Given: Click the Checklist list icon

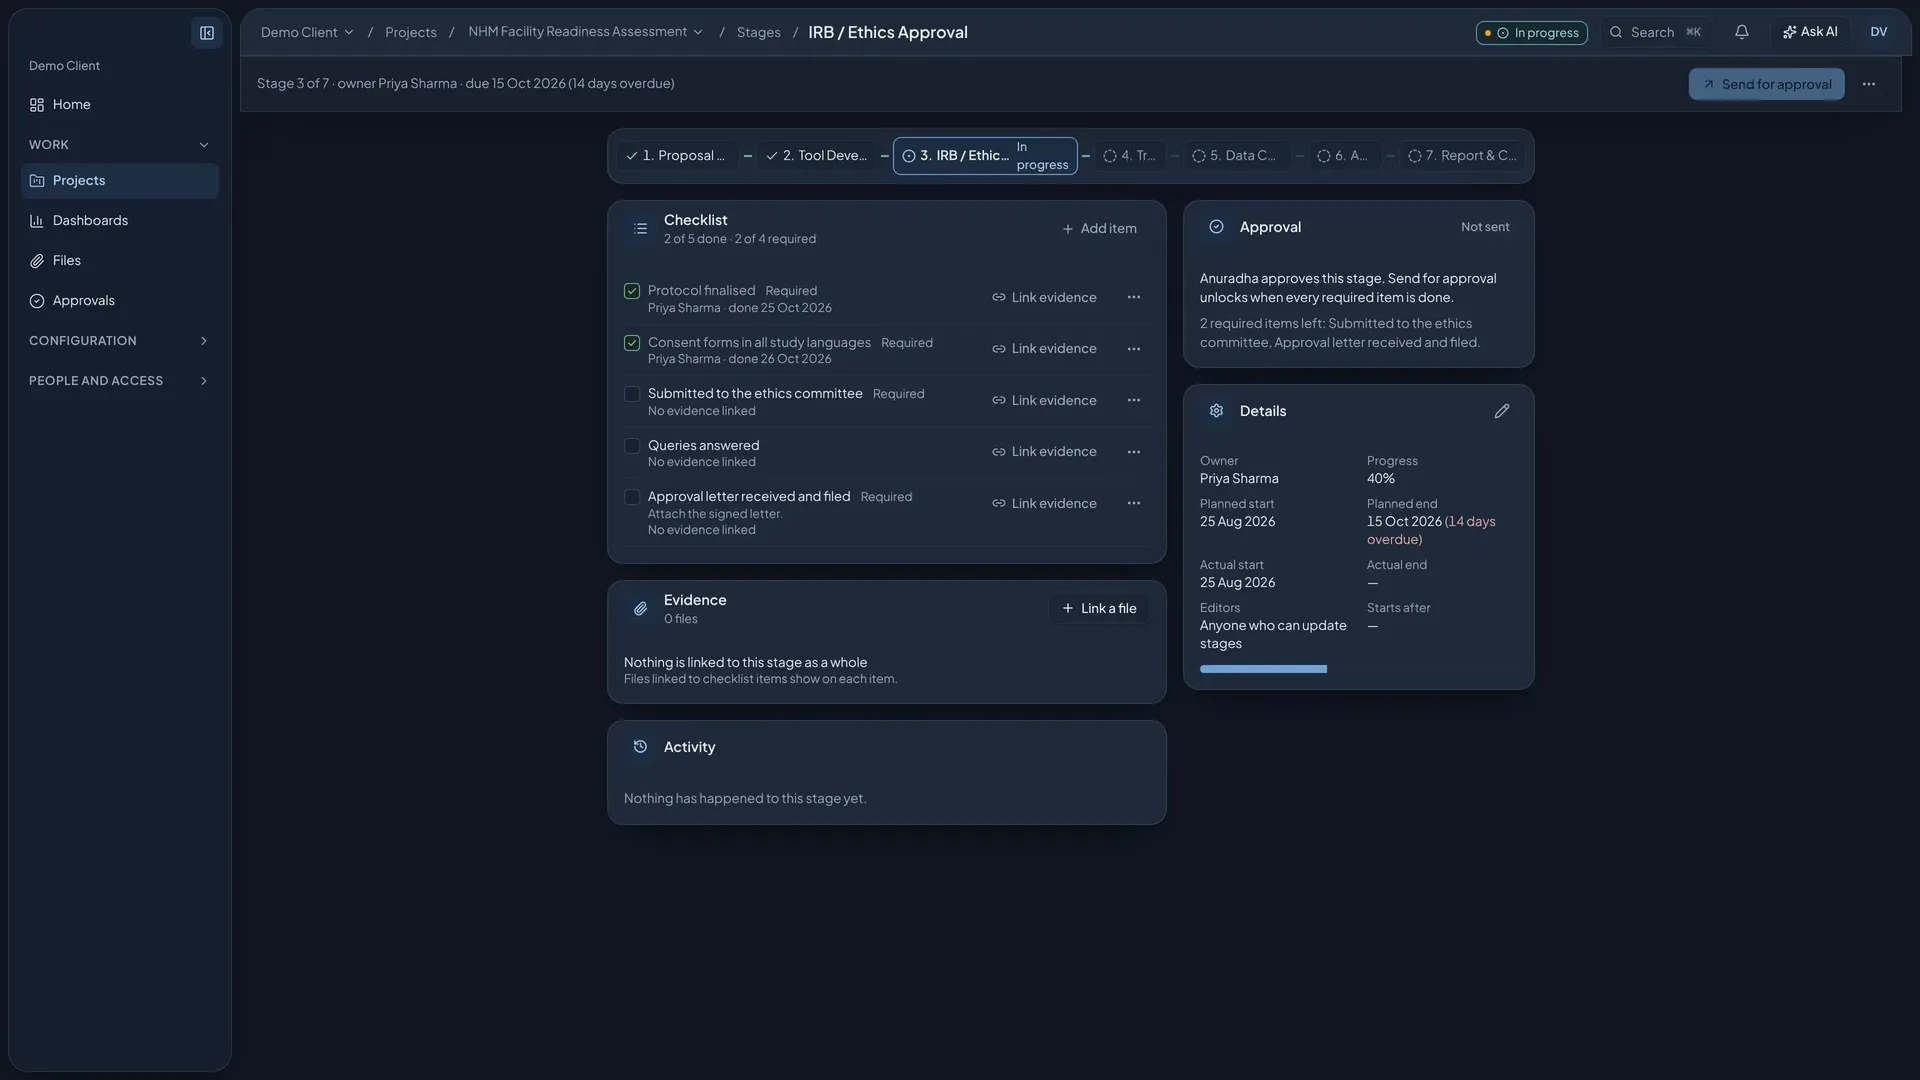Looking at the screenshot, I should pyautogui.click(x=640, y=229).
